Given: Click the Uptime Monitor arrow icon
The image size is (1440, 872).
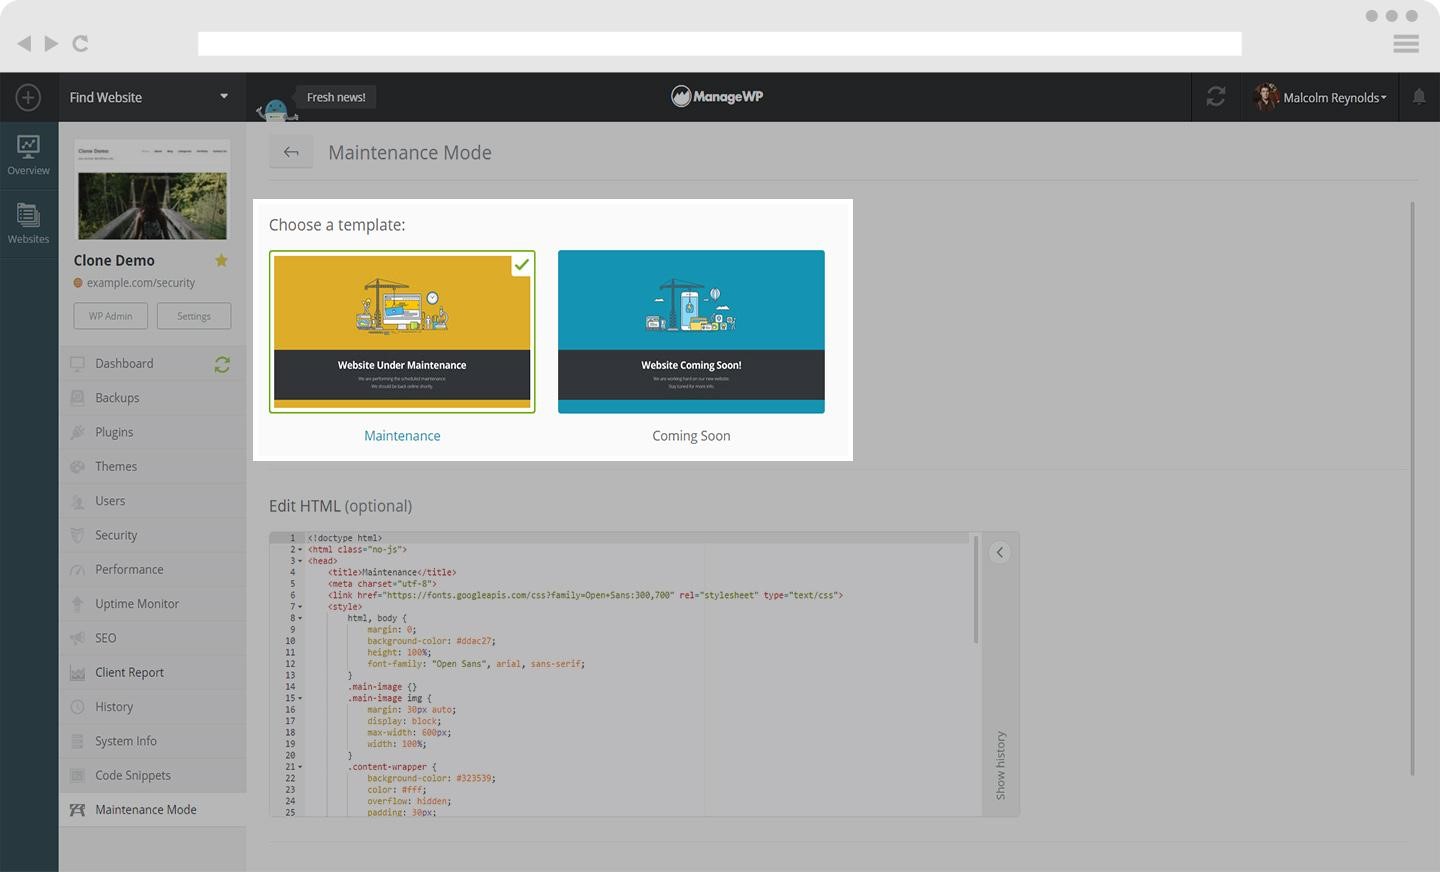Looking at the screenshot, I should pyautogui.click(x=77, y=604).
